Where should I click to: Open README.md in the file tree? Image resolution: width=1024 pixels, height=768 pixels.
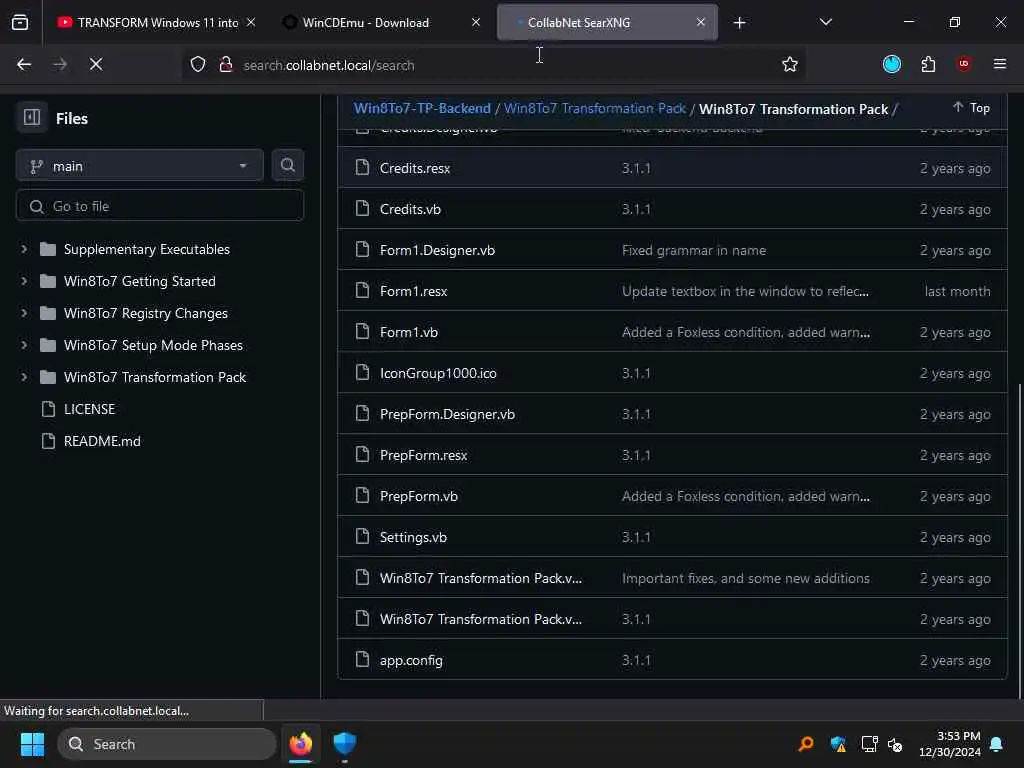102,441
